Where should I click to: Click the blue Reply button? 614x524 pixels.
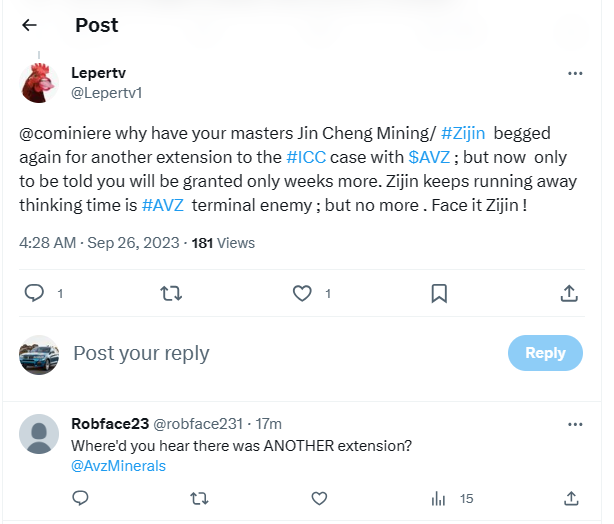coord(545,353)
